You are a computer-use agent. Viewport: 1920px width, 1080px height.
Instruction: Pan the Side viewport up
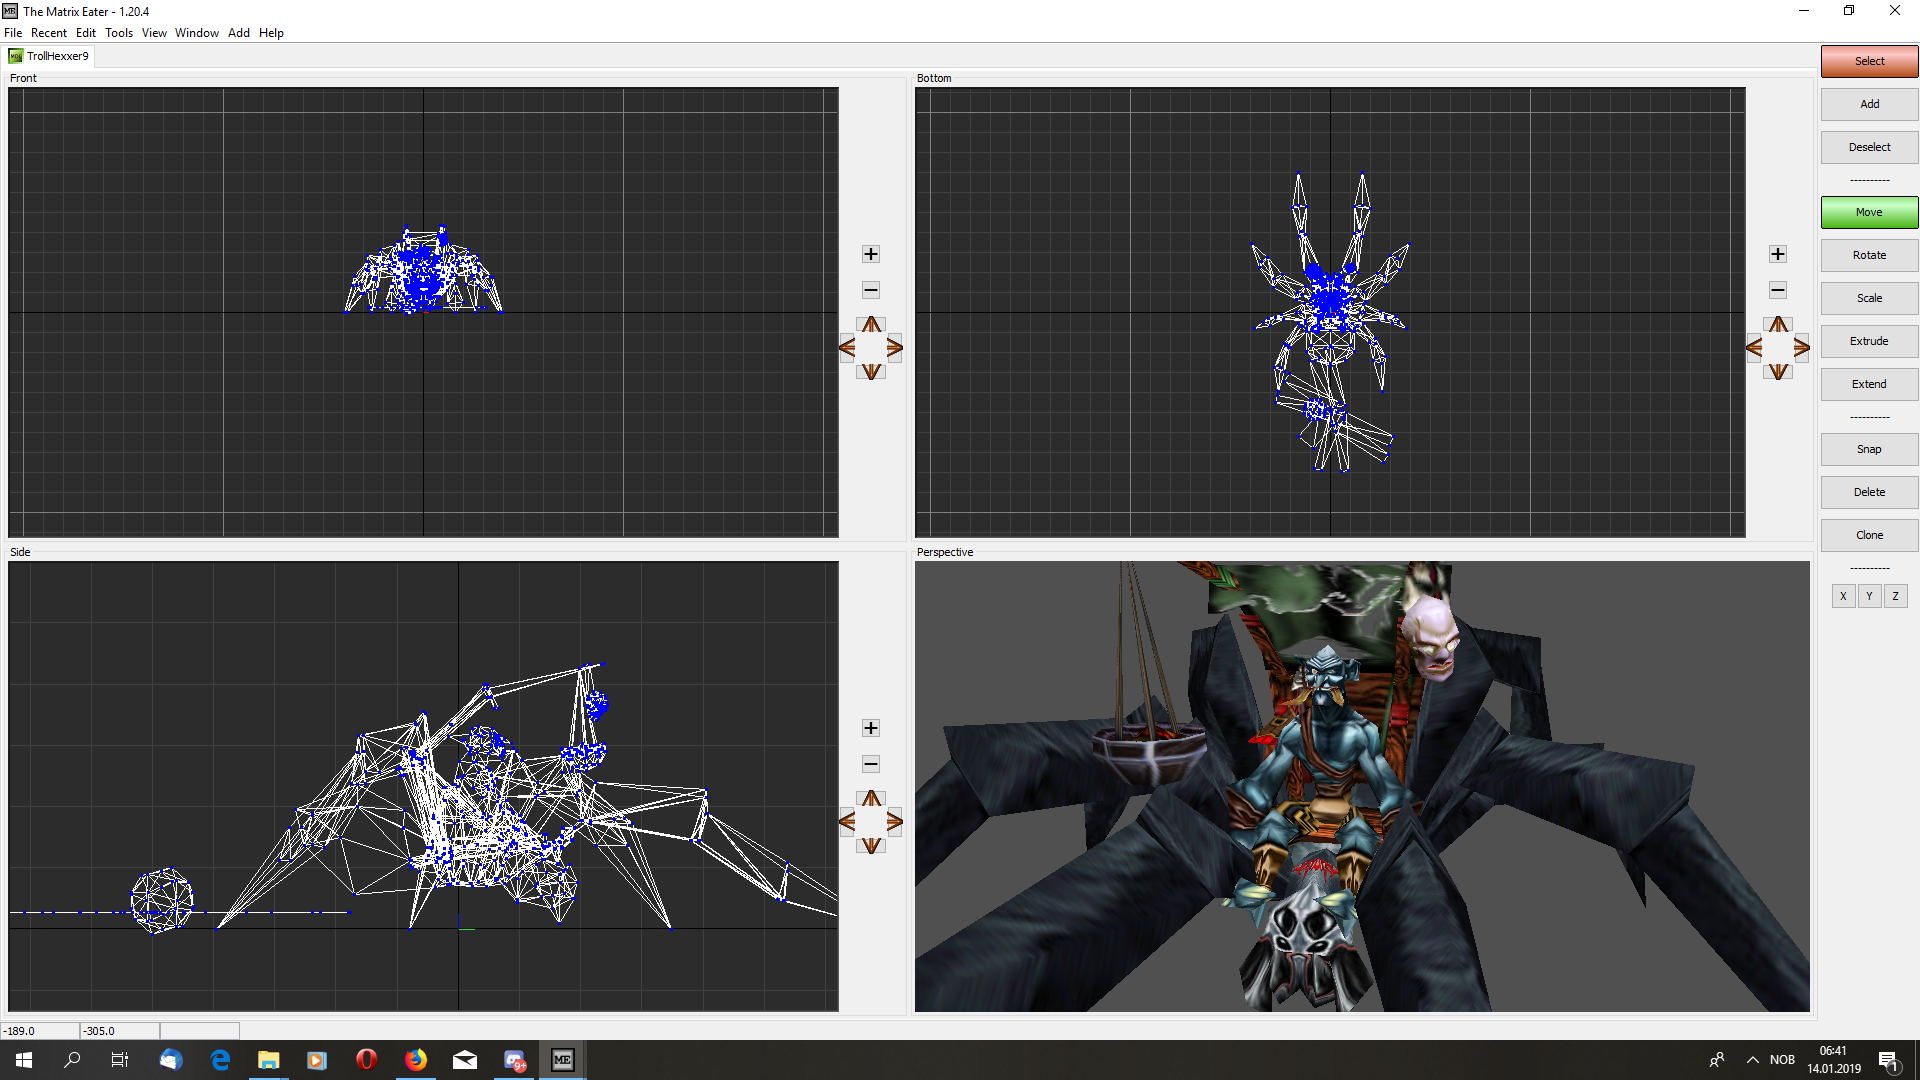click(x=872, y=799)
